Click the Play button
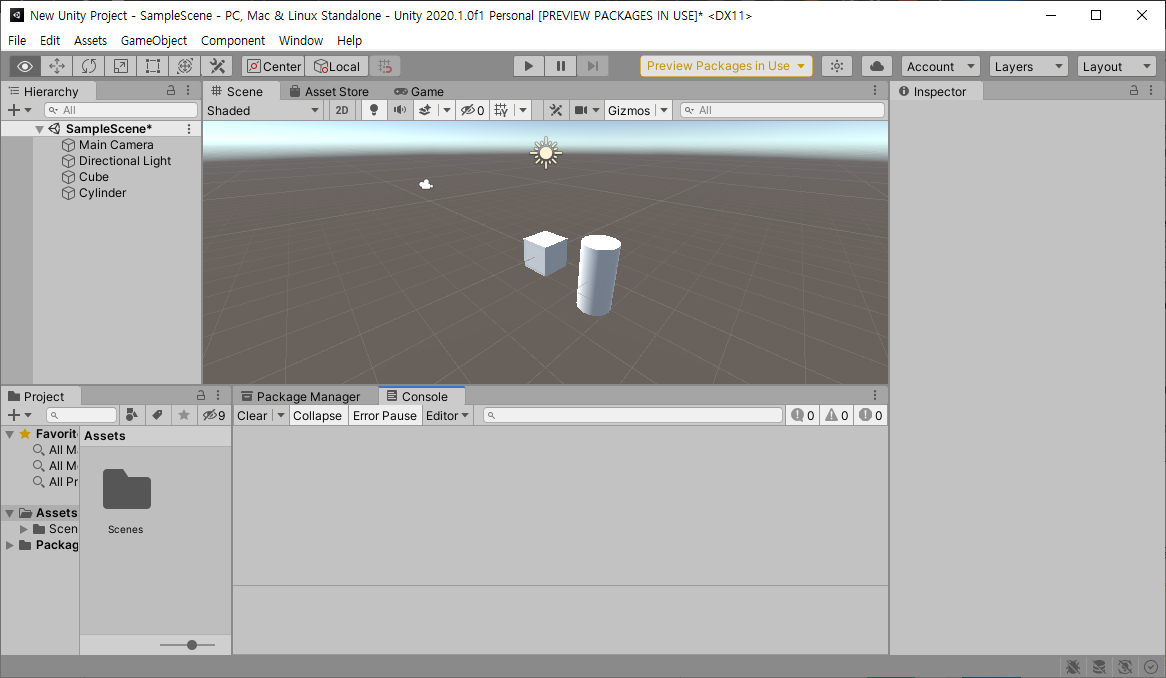1166x678 pixels. pos(529,66)
